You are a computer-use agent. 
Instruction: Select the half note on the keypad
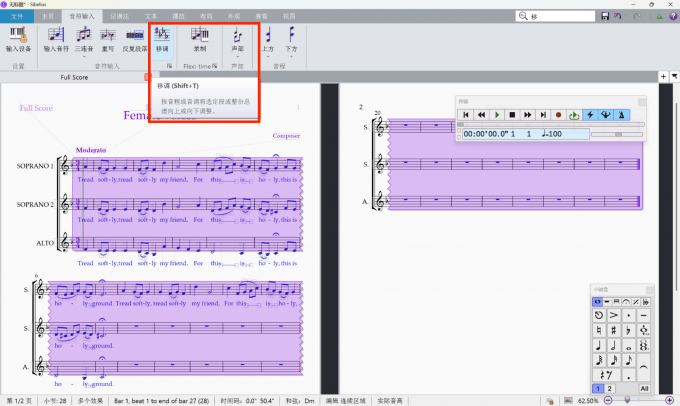click(614, 346)
